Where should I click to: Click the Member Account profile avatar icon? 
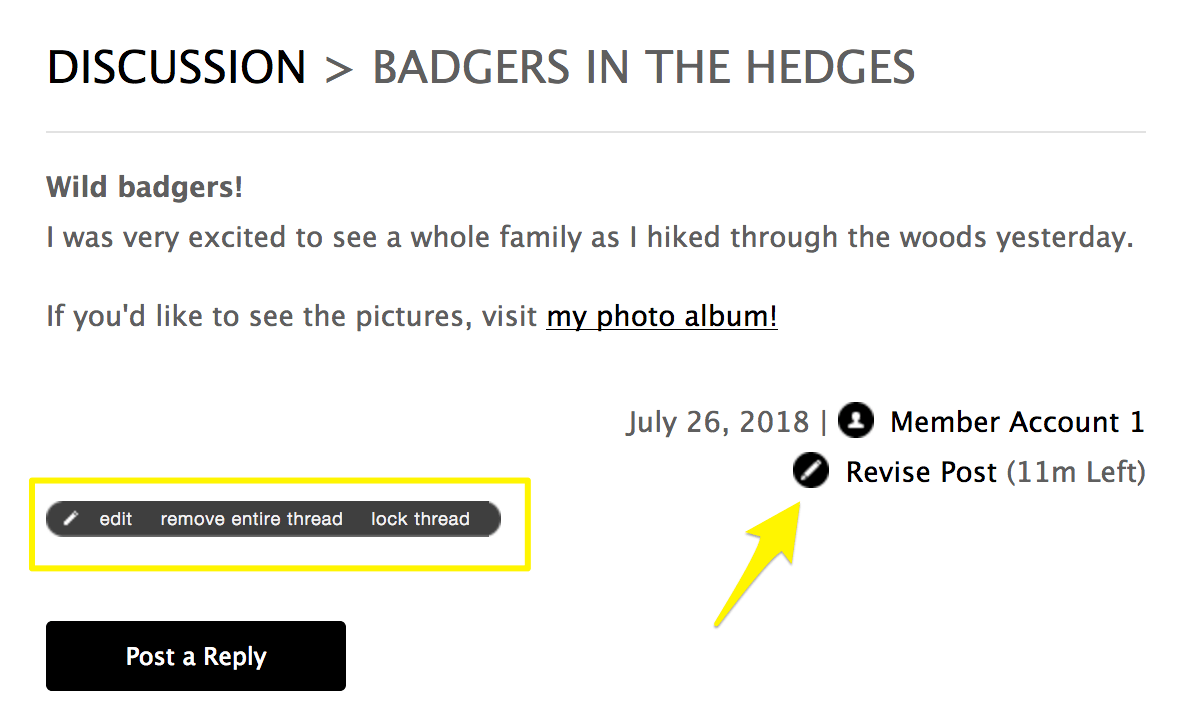855,421
